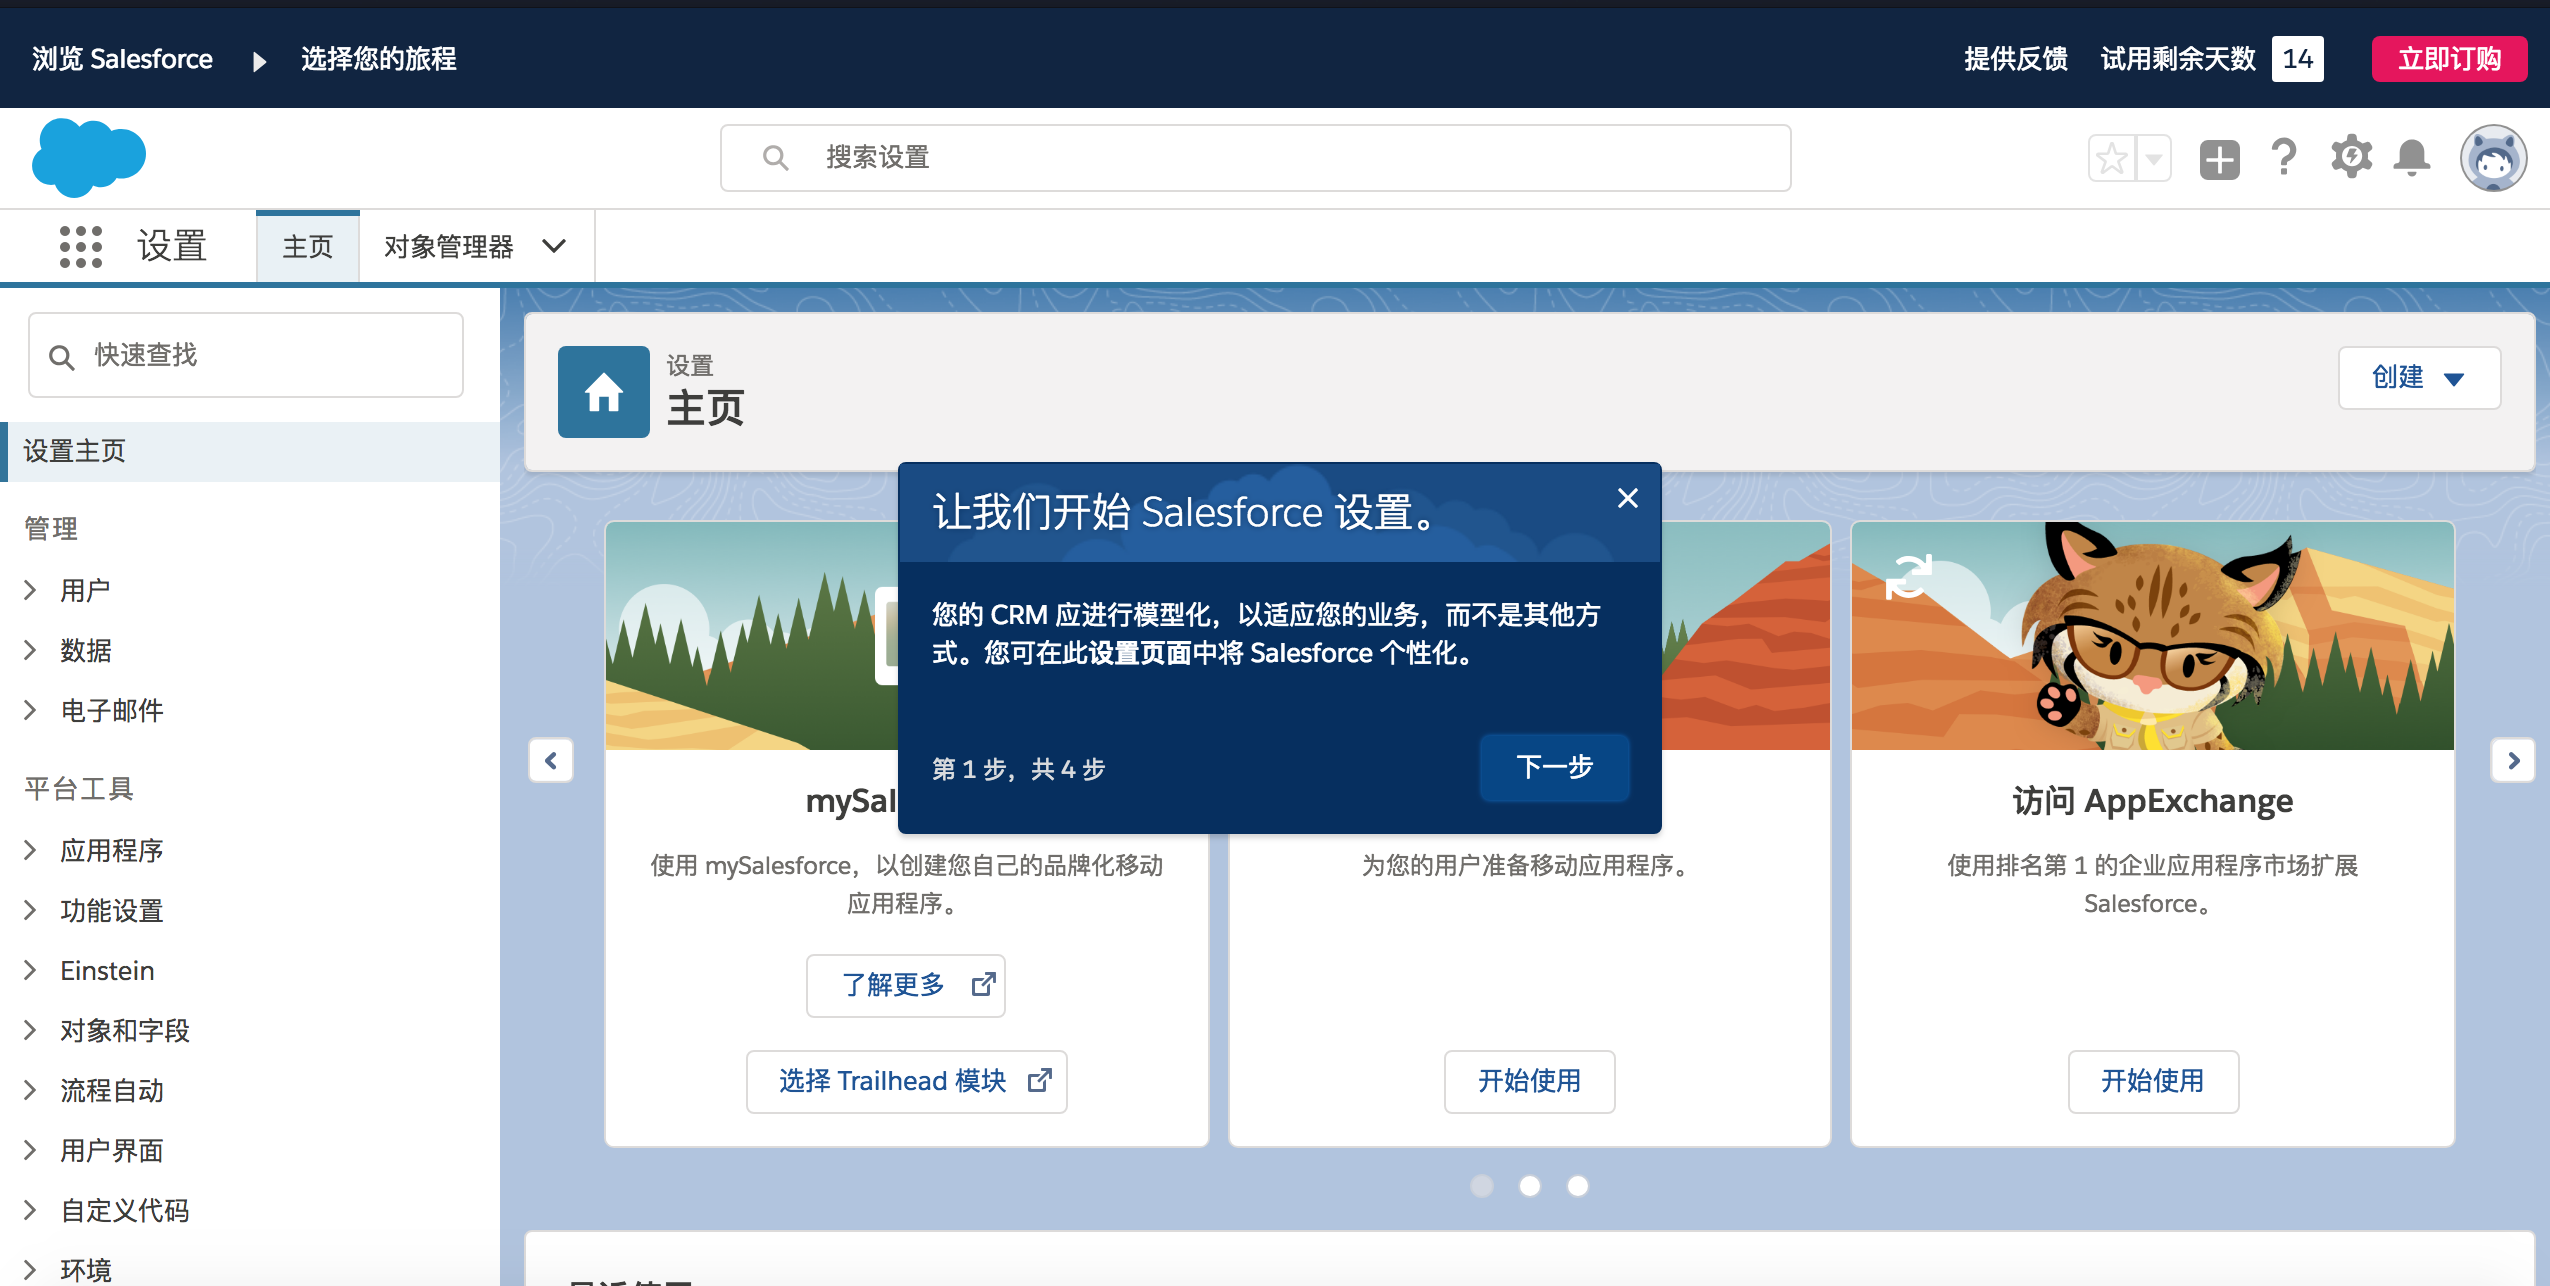Click the AppExchange mascot card image

[2153, 636]
